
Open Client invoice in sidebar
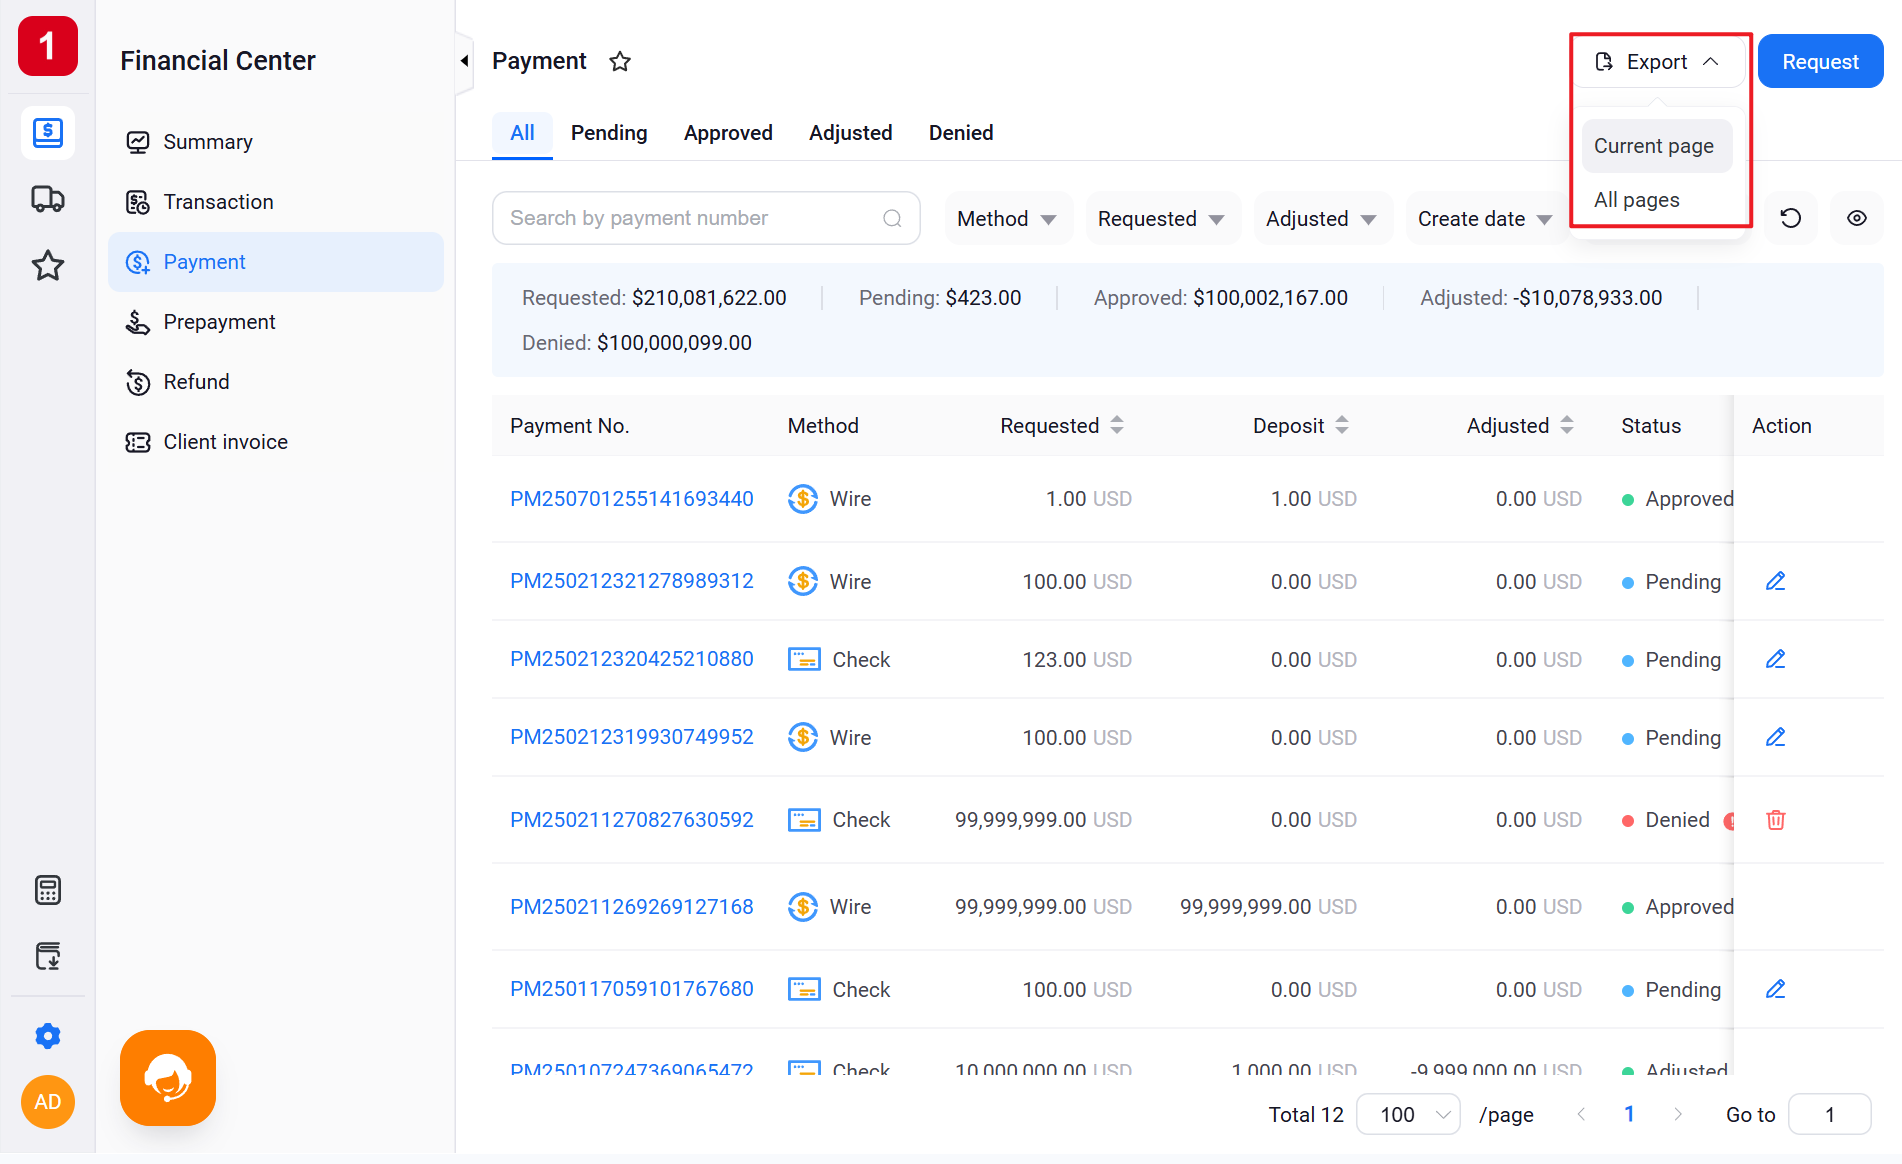pos(276,442)
